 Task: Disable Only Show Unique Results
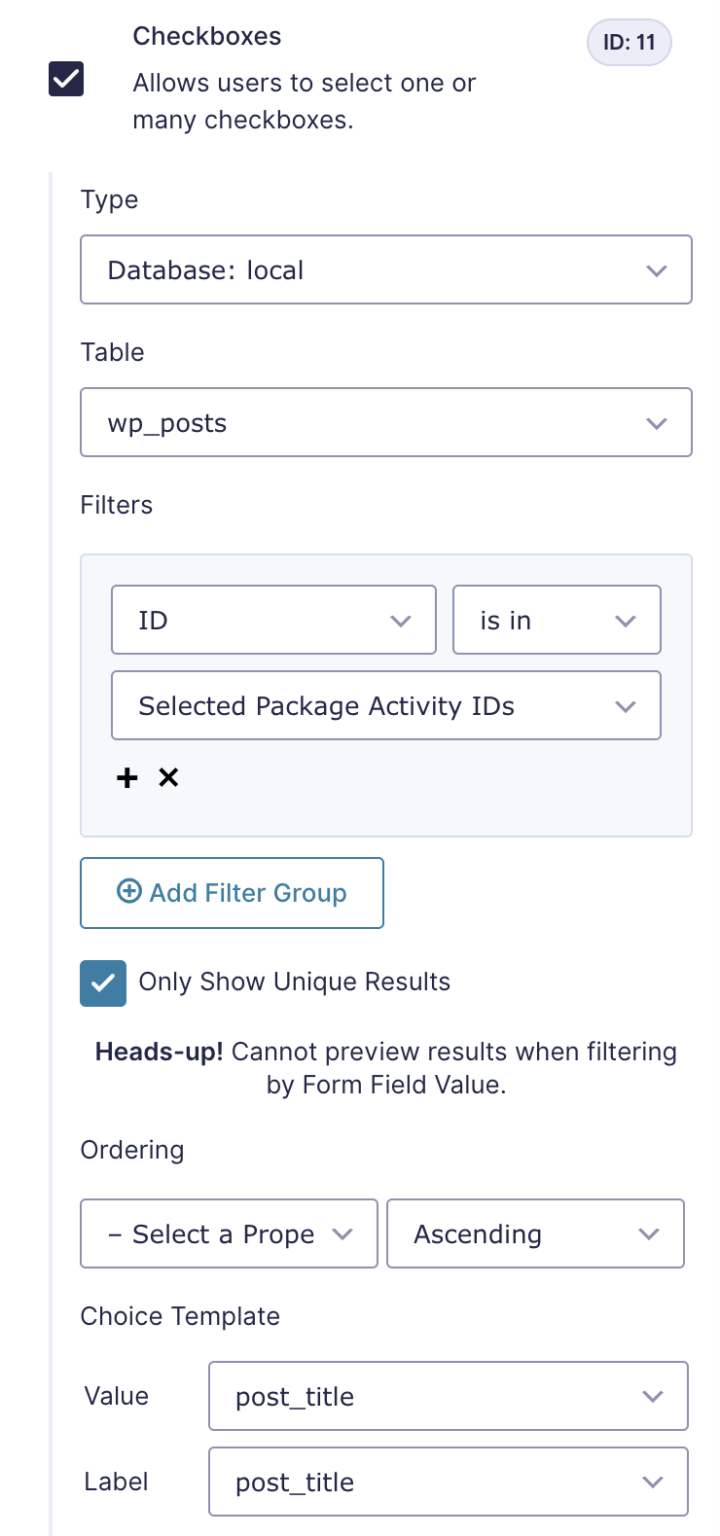(103, 982)
